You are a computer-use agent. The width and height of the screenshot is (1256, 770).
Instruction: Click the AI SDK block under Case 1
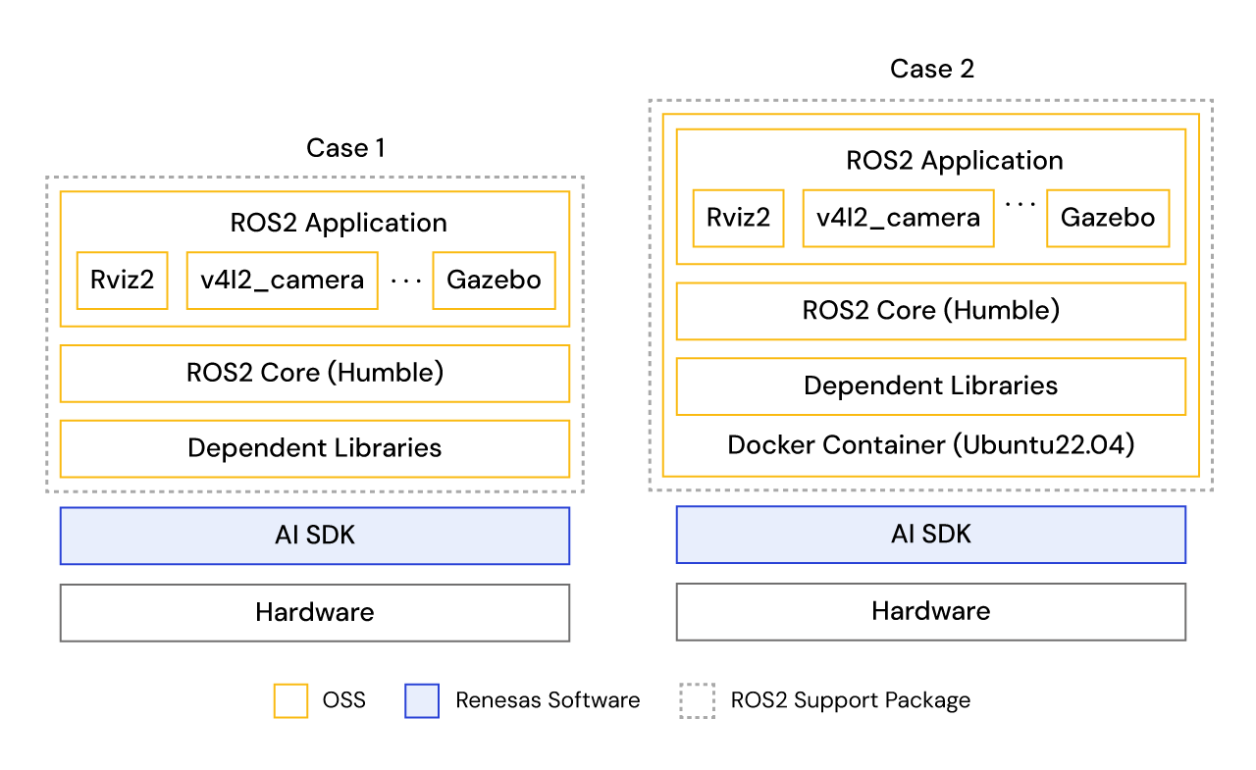[314, 535]
